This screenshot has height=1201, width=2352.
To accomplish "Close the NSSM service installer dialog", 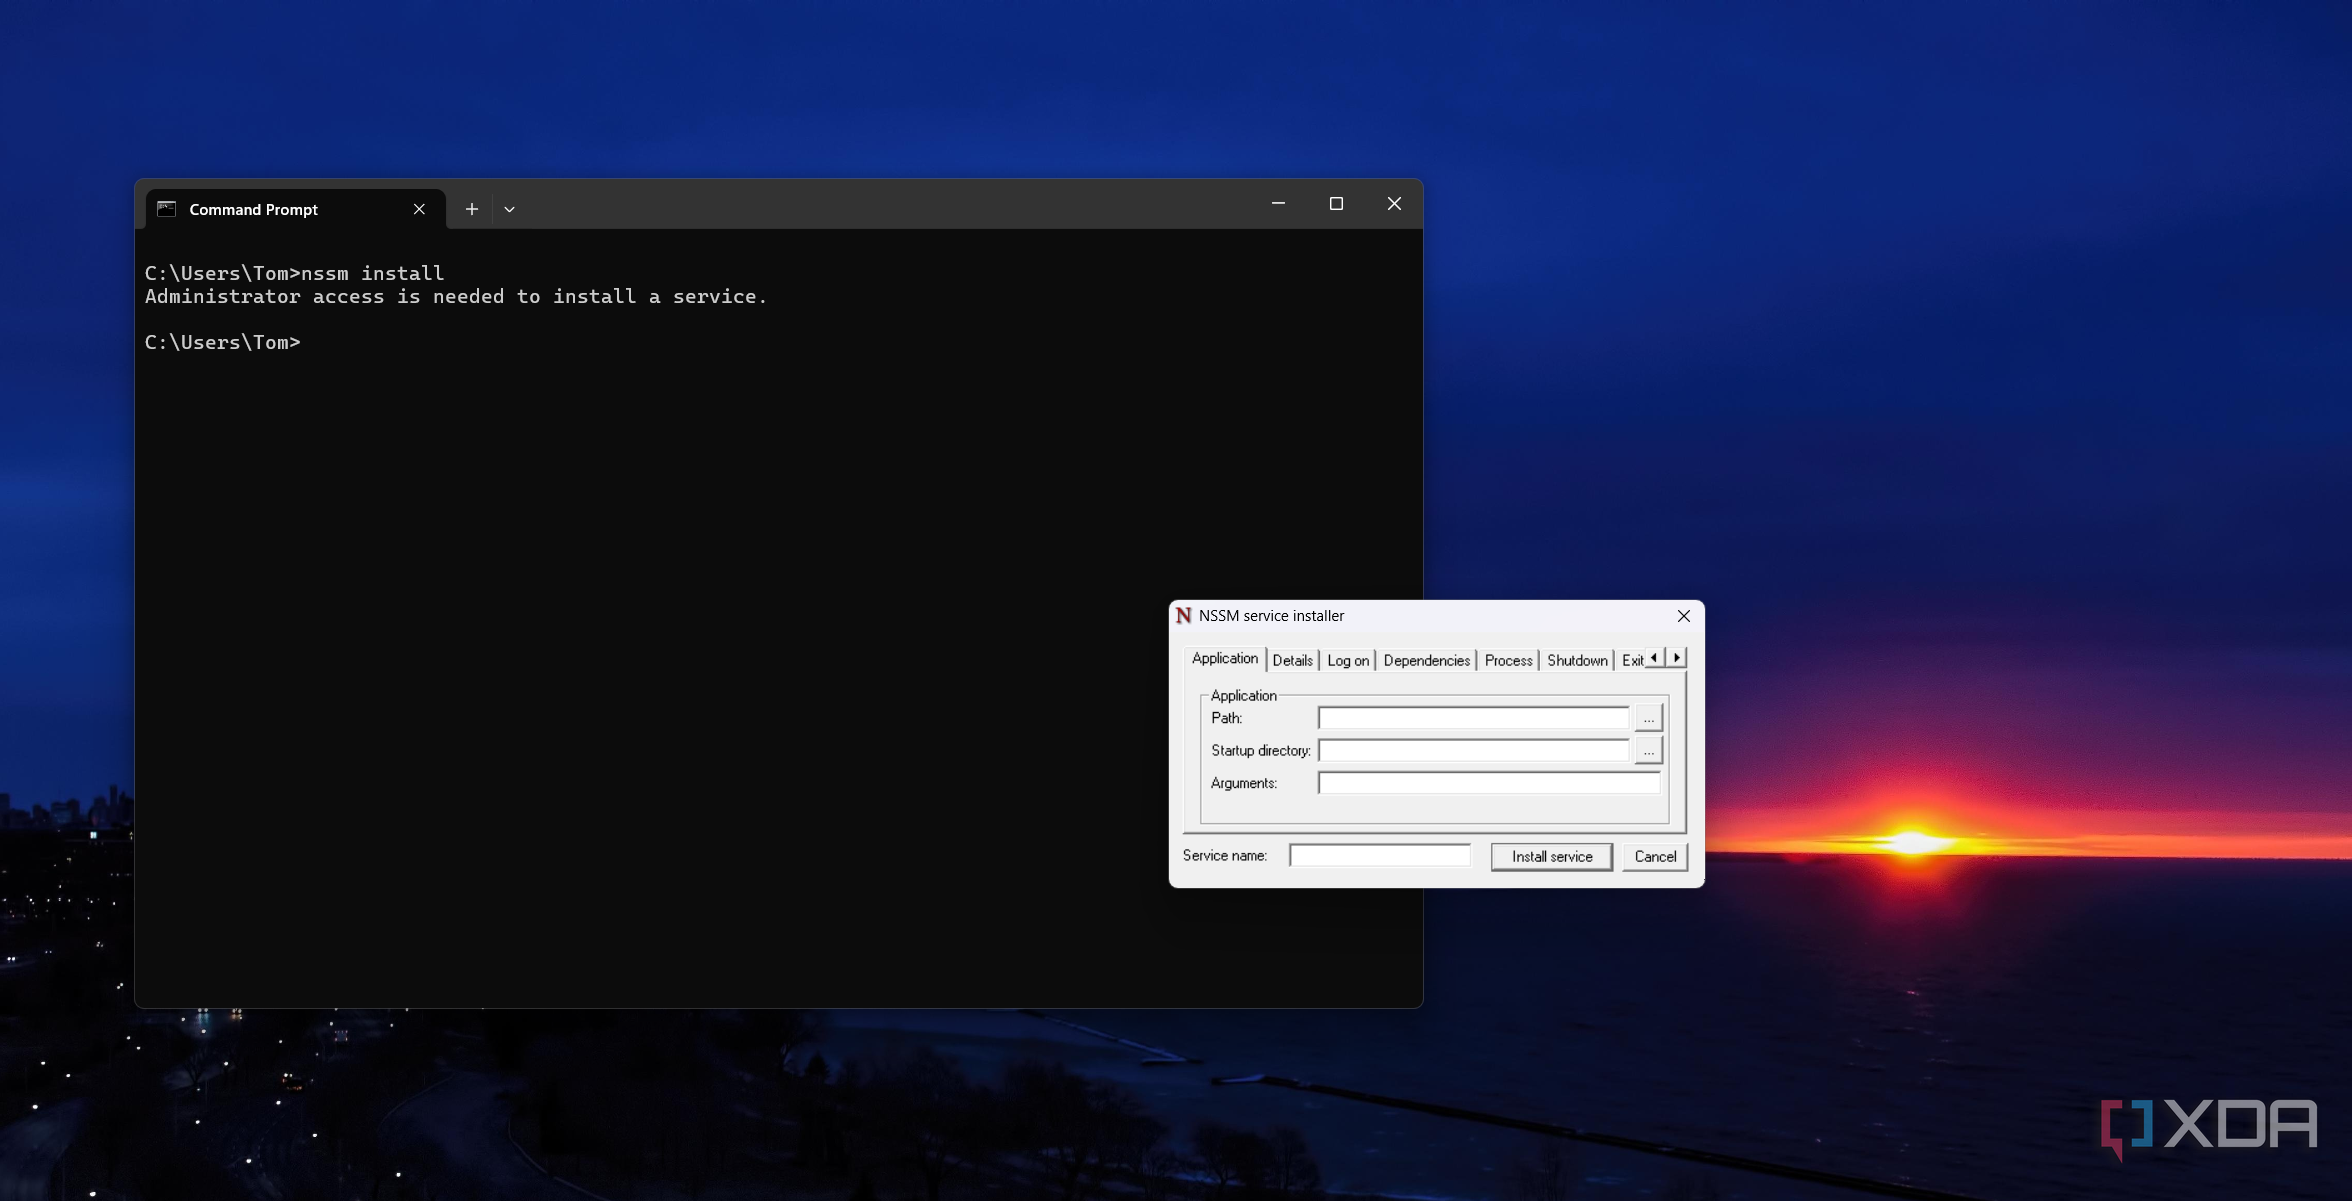I will pos(1684,616).
